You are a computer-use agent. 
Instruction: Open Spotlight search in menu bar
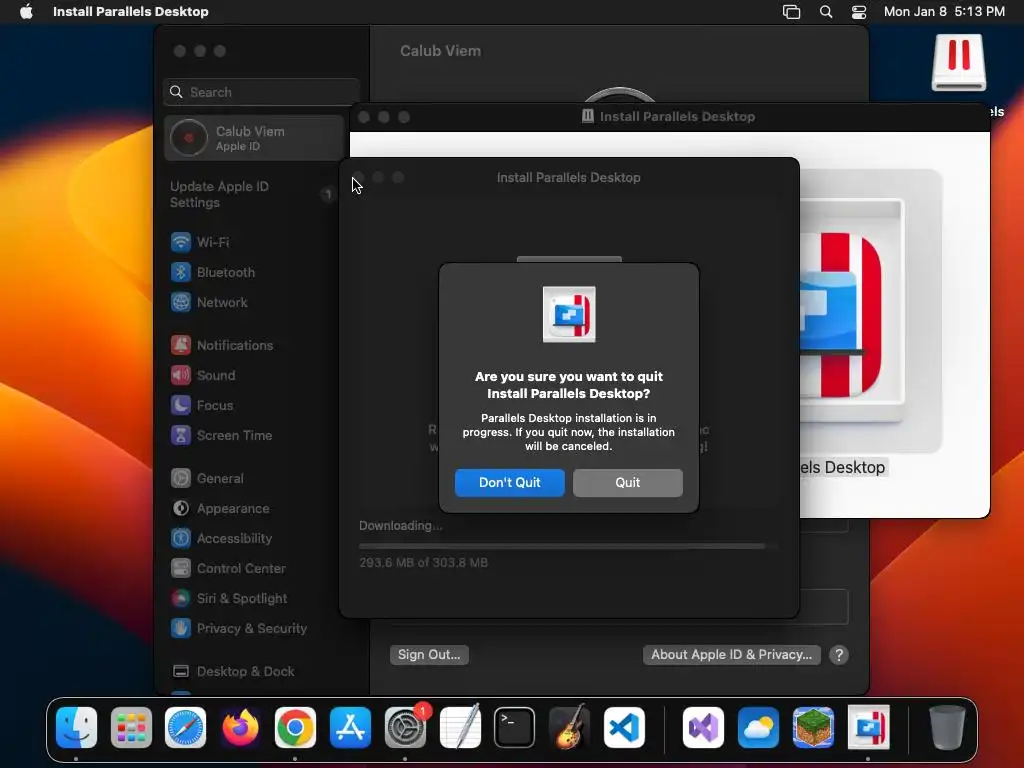tap(826, 12)
